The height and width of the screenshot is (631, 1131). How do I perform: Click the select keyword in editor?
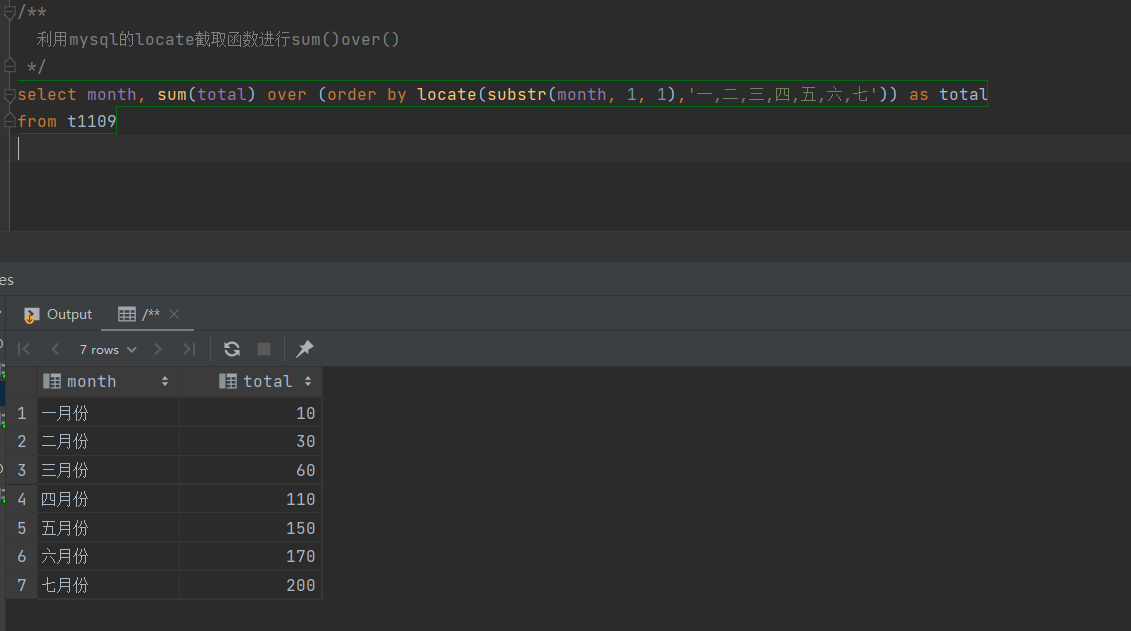click(x=47, y=94)
